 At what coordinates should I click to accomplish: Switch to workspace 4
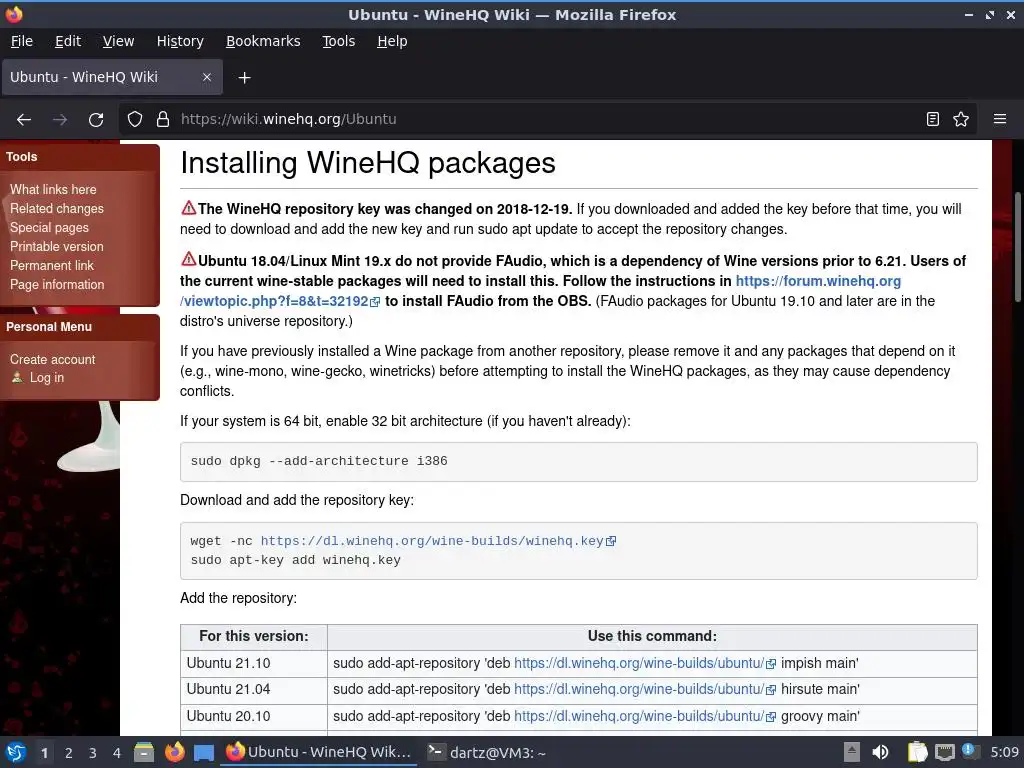tap(117, 753)
